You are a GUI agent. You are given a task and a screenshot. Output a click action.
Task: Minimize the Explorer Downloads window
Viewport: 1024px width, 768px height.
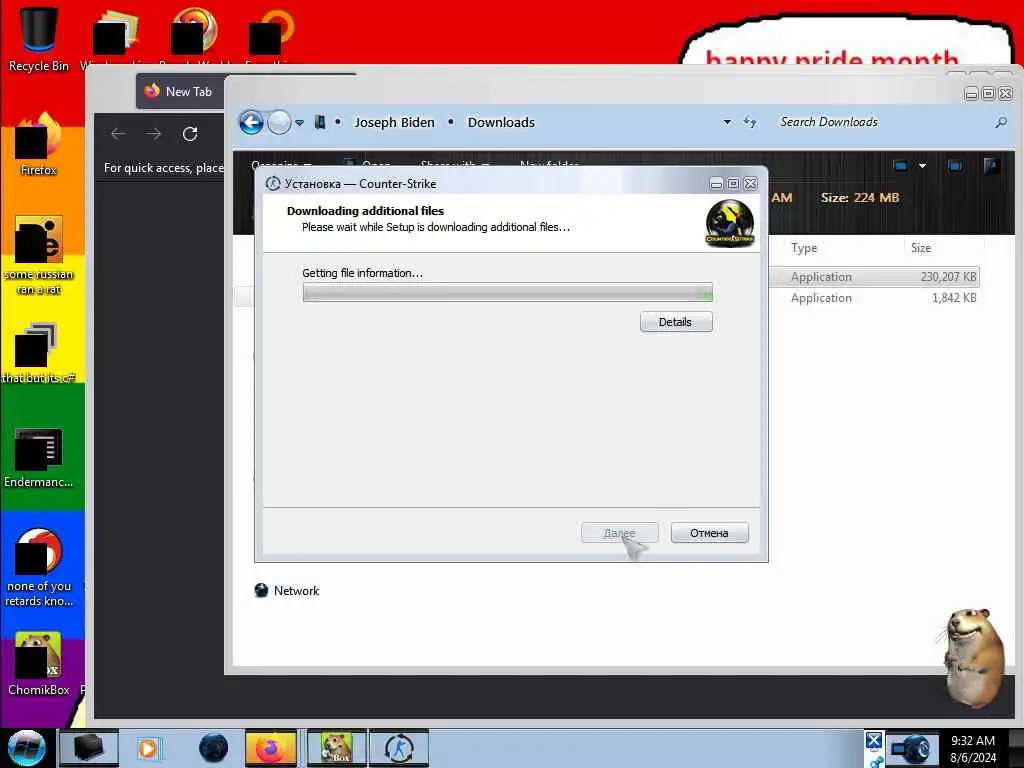(972, 94)
